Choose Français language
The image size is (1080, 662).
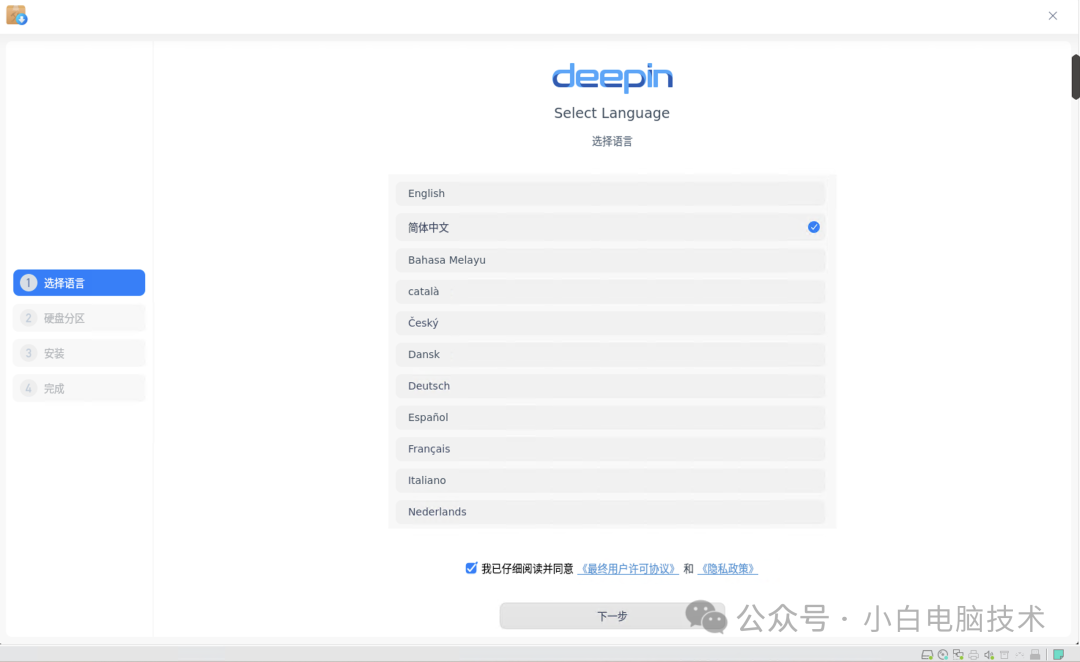point(610,448)
